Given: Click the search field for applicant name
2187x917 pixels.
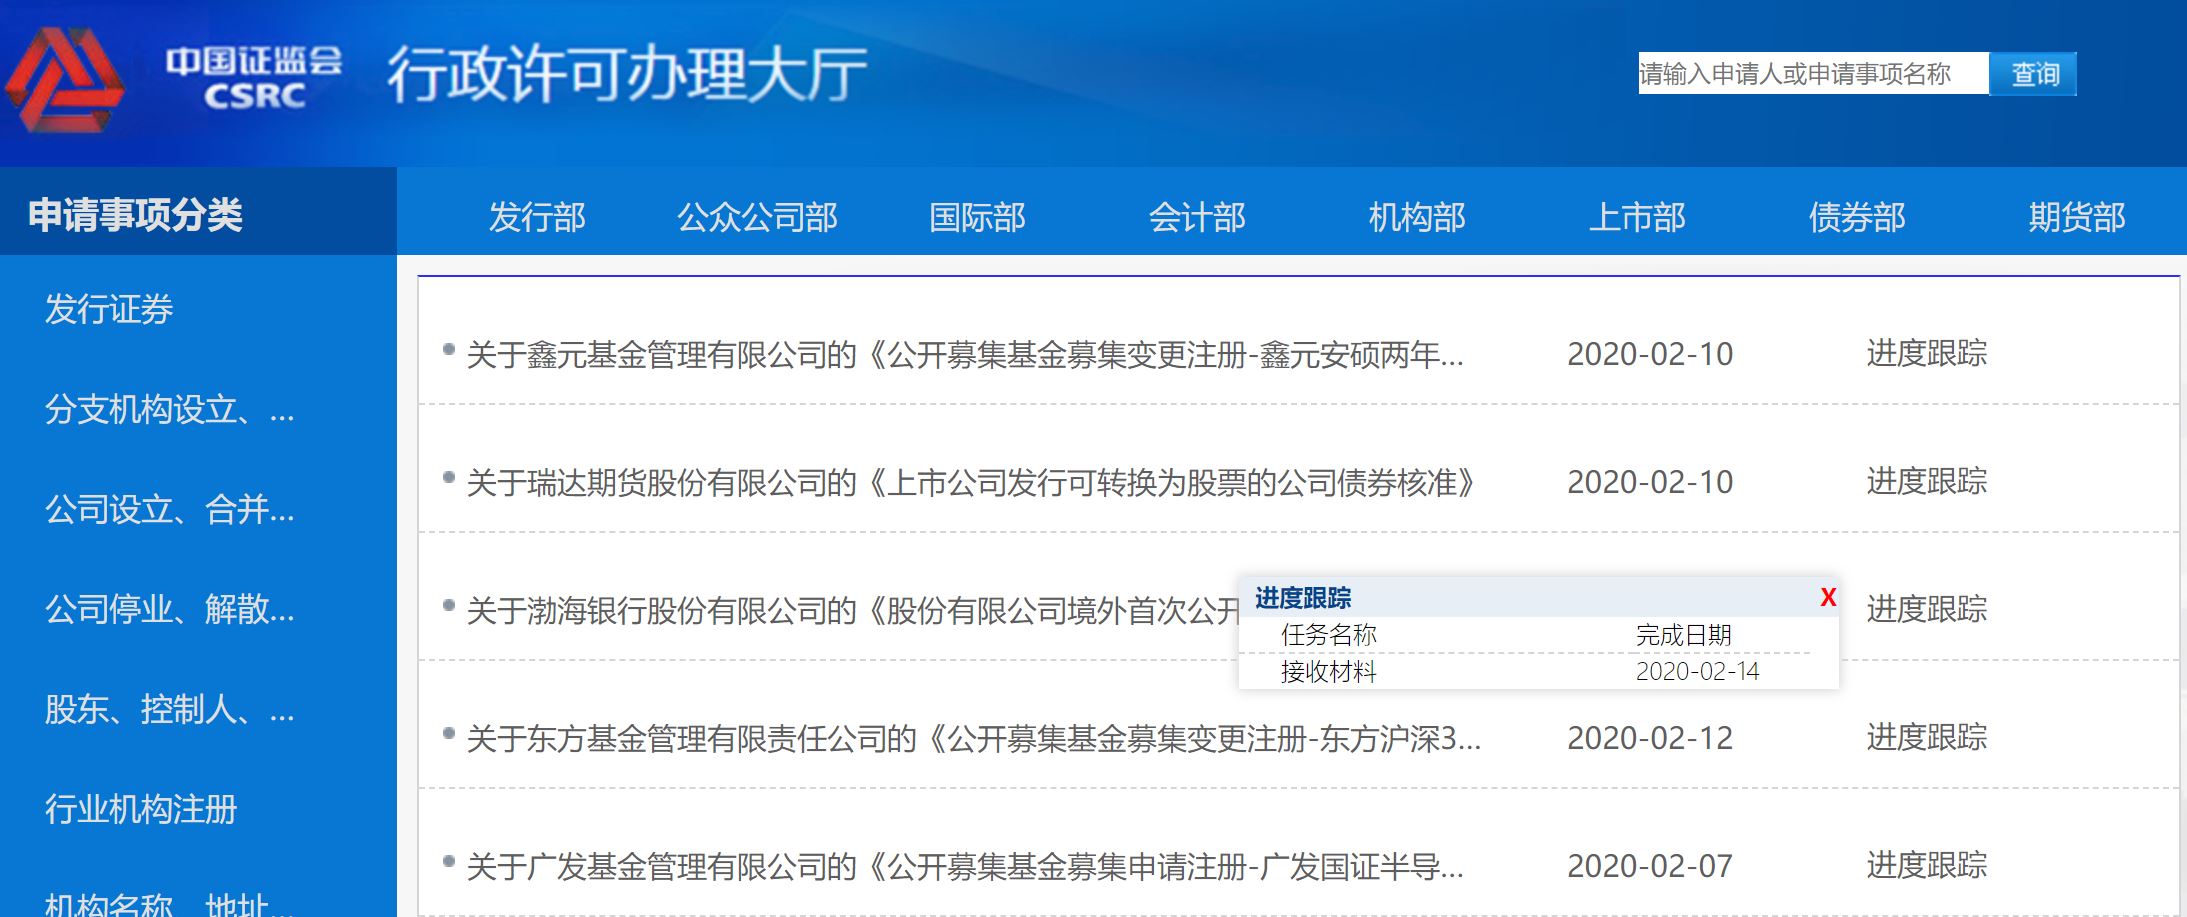Looking at the screenshot, I should 1812,74.
